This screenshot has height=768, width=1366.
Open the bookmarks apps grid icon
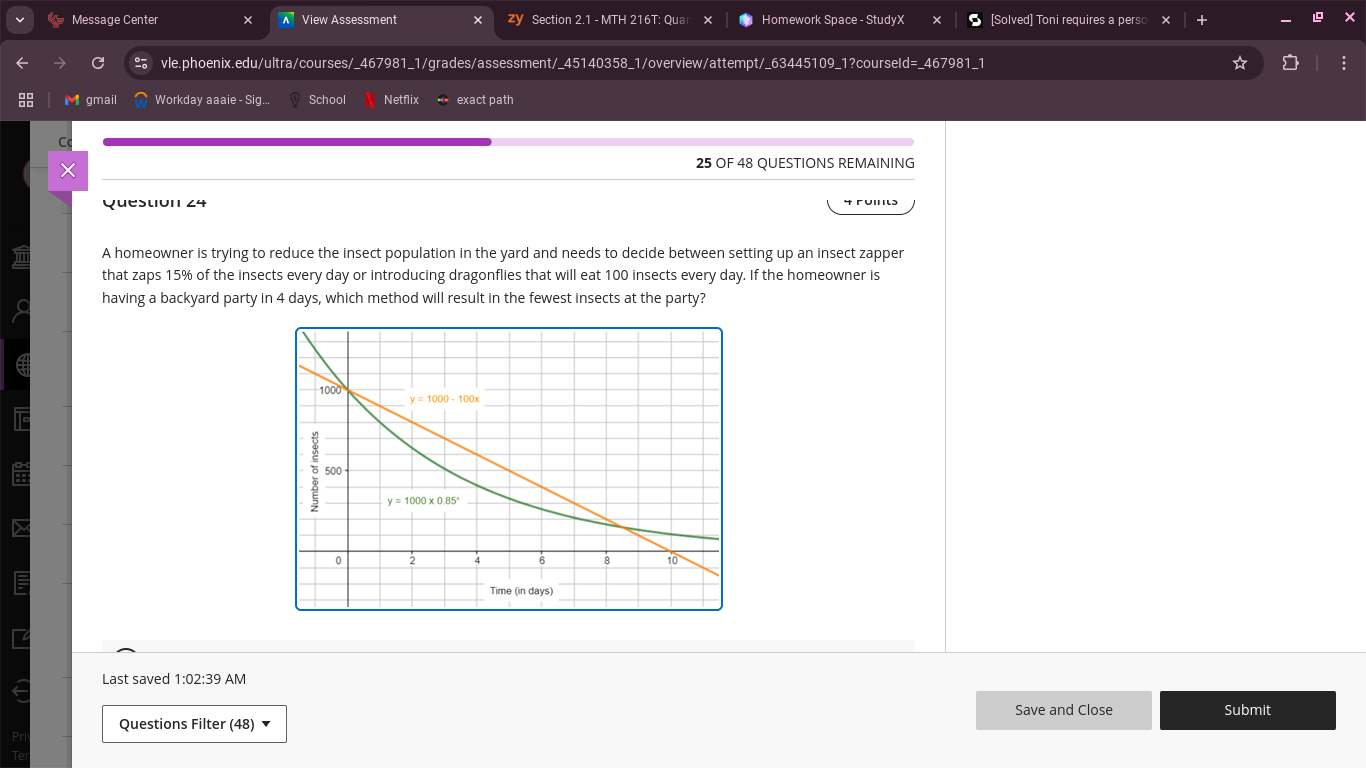coord(26,100)
